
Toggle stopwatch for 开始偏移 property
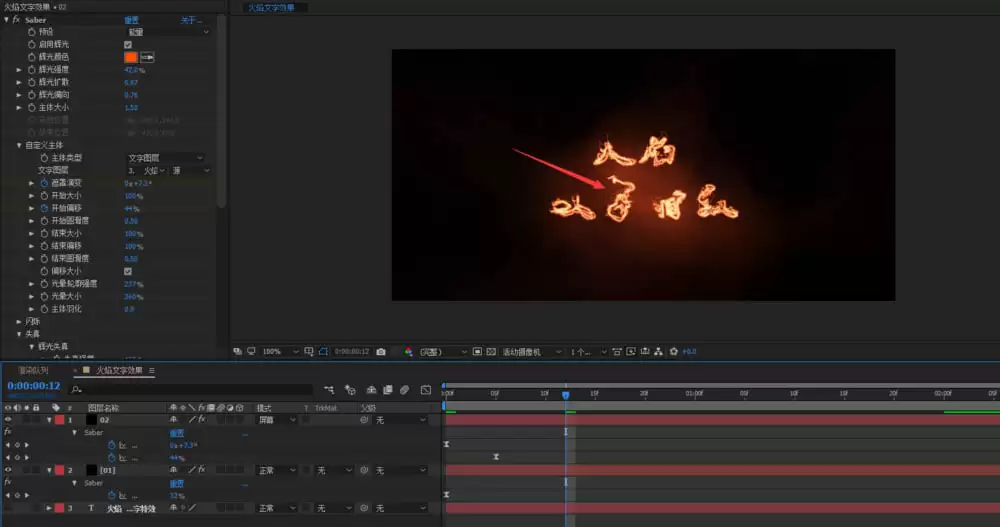(x=44, y=208)
